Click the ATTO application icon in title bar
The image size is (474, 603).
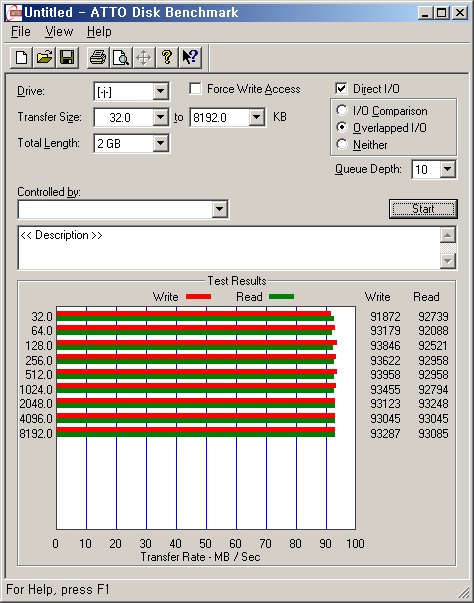(x=13, y=13)
